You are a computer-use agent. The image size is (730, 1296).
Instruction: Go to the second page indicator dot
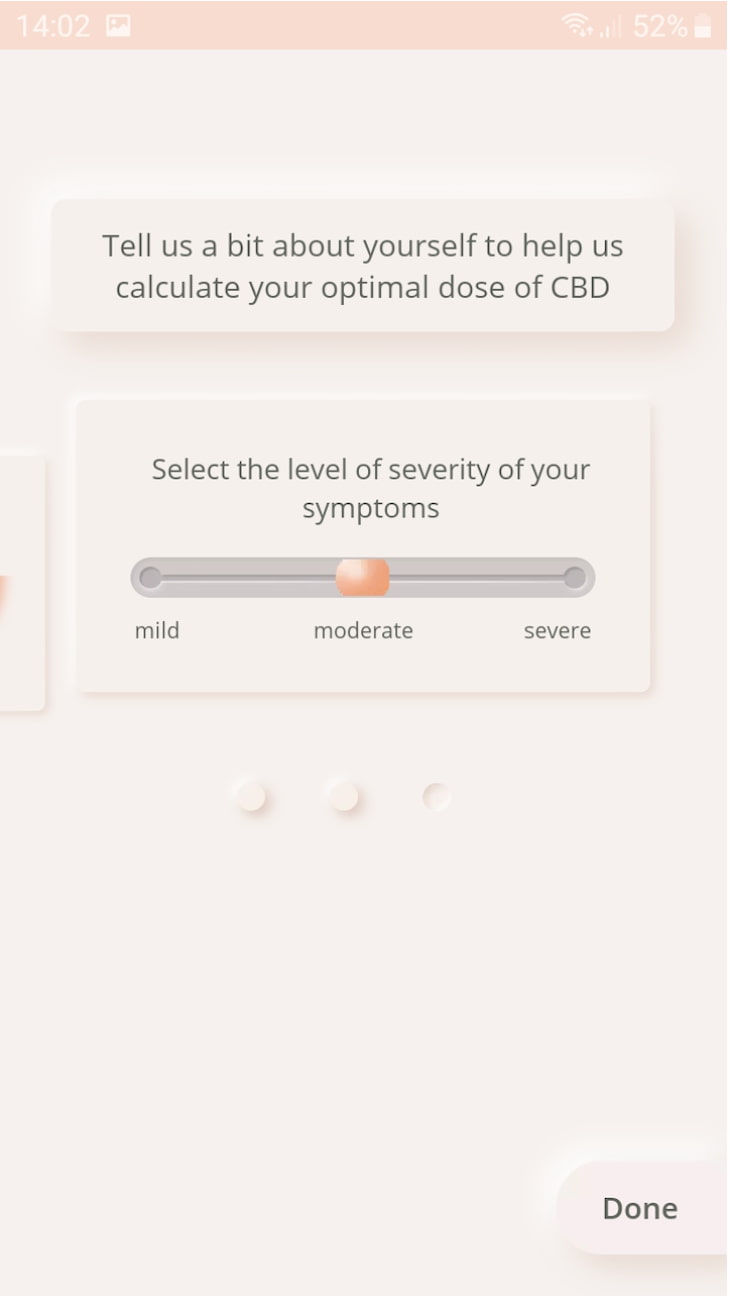pyautogui.click(x=343, y=797)
